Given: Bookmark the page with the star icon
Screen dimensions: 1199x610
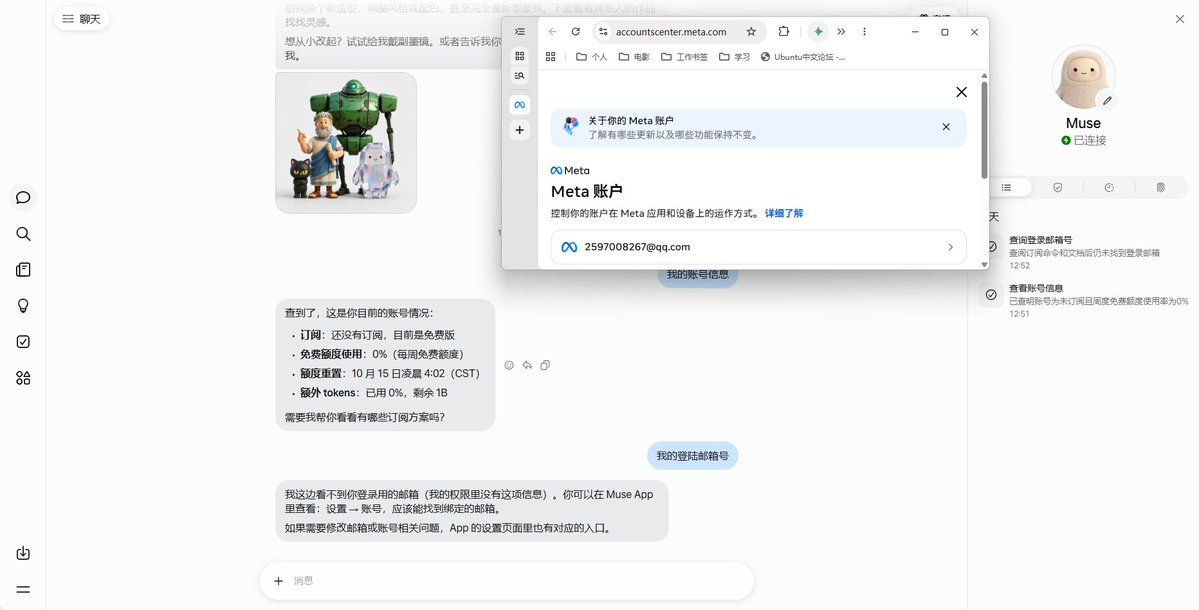Looking at the screenshot, I should pos(751,32).
